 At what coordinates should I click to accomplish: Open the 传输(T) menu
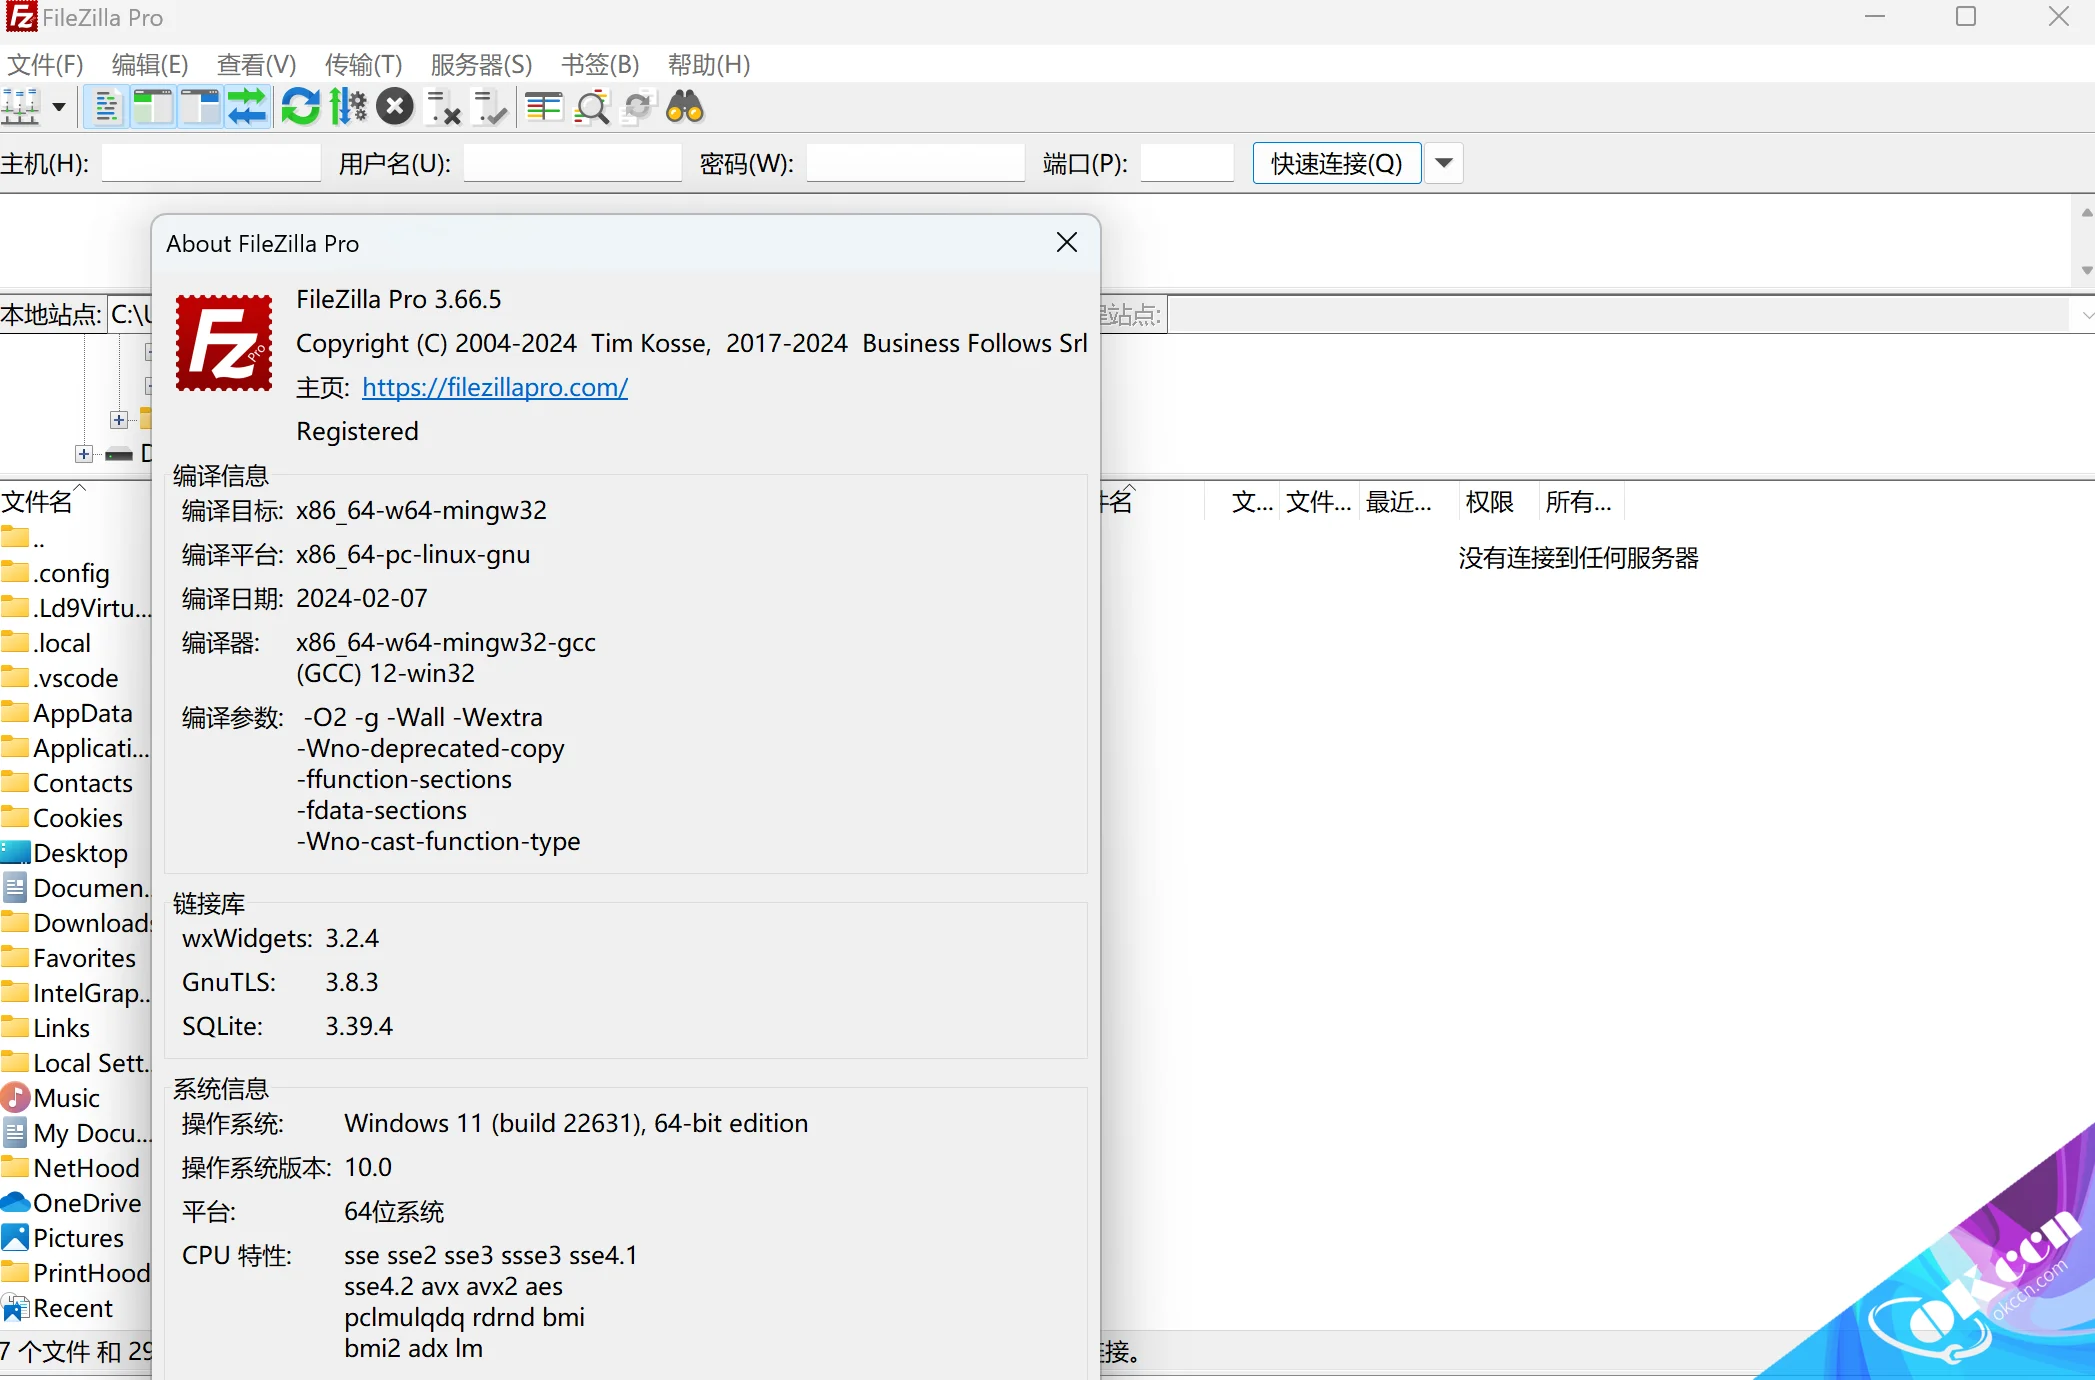tap(363, 65)
